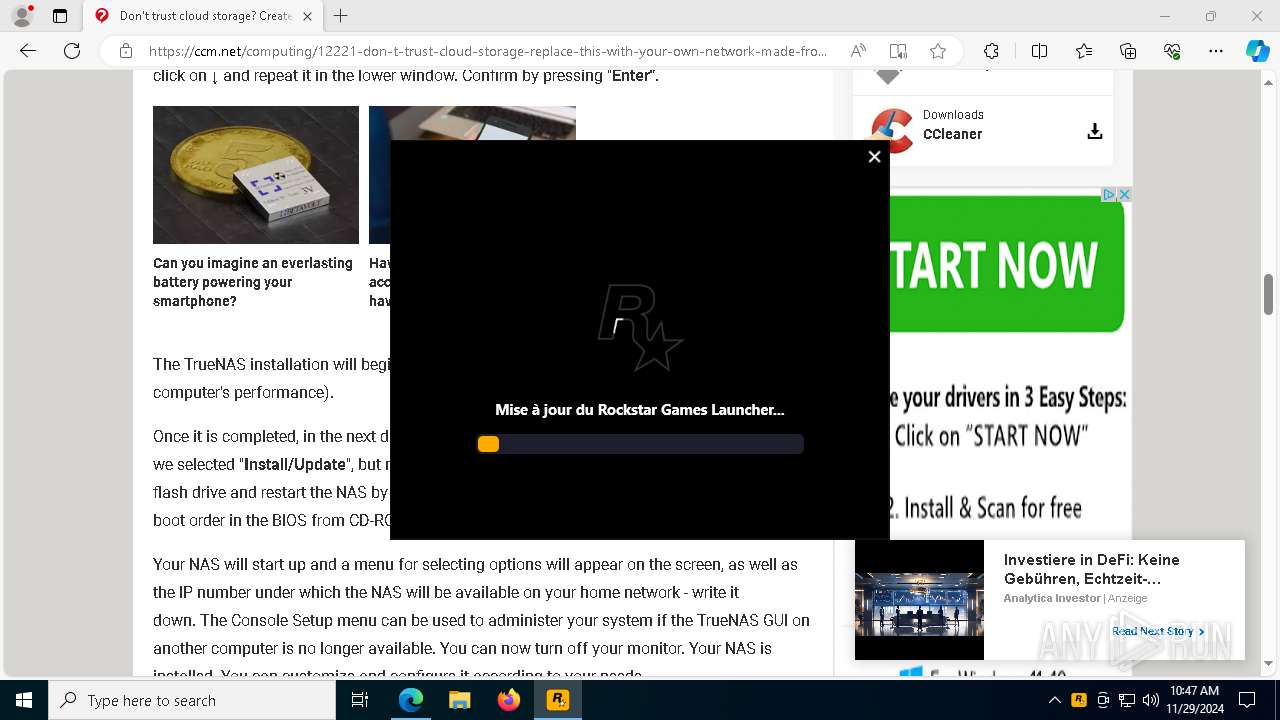Viewport: 1280px width, 720px height.
Task: Open Read aloud in the address bar
Action: (858, 51)
